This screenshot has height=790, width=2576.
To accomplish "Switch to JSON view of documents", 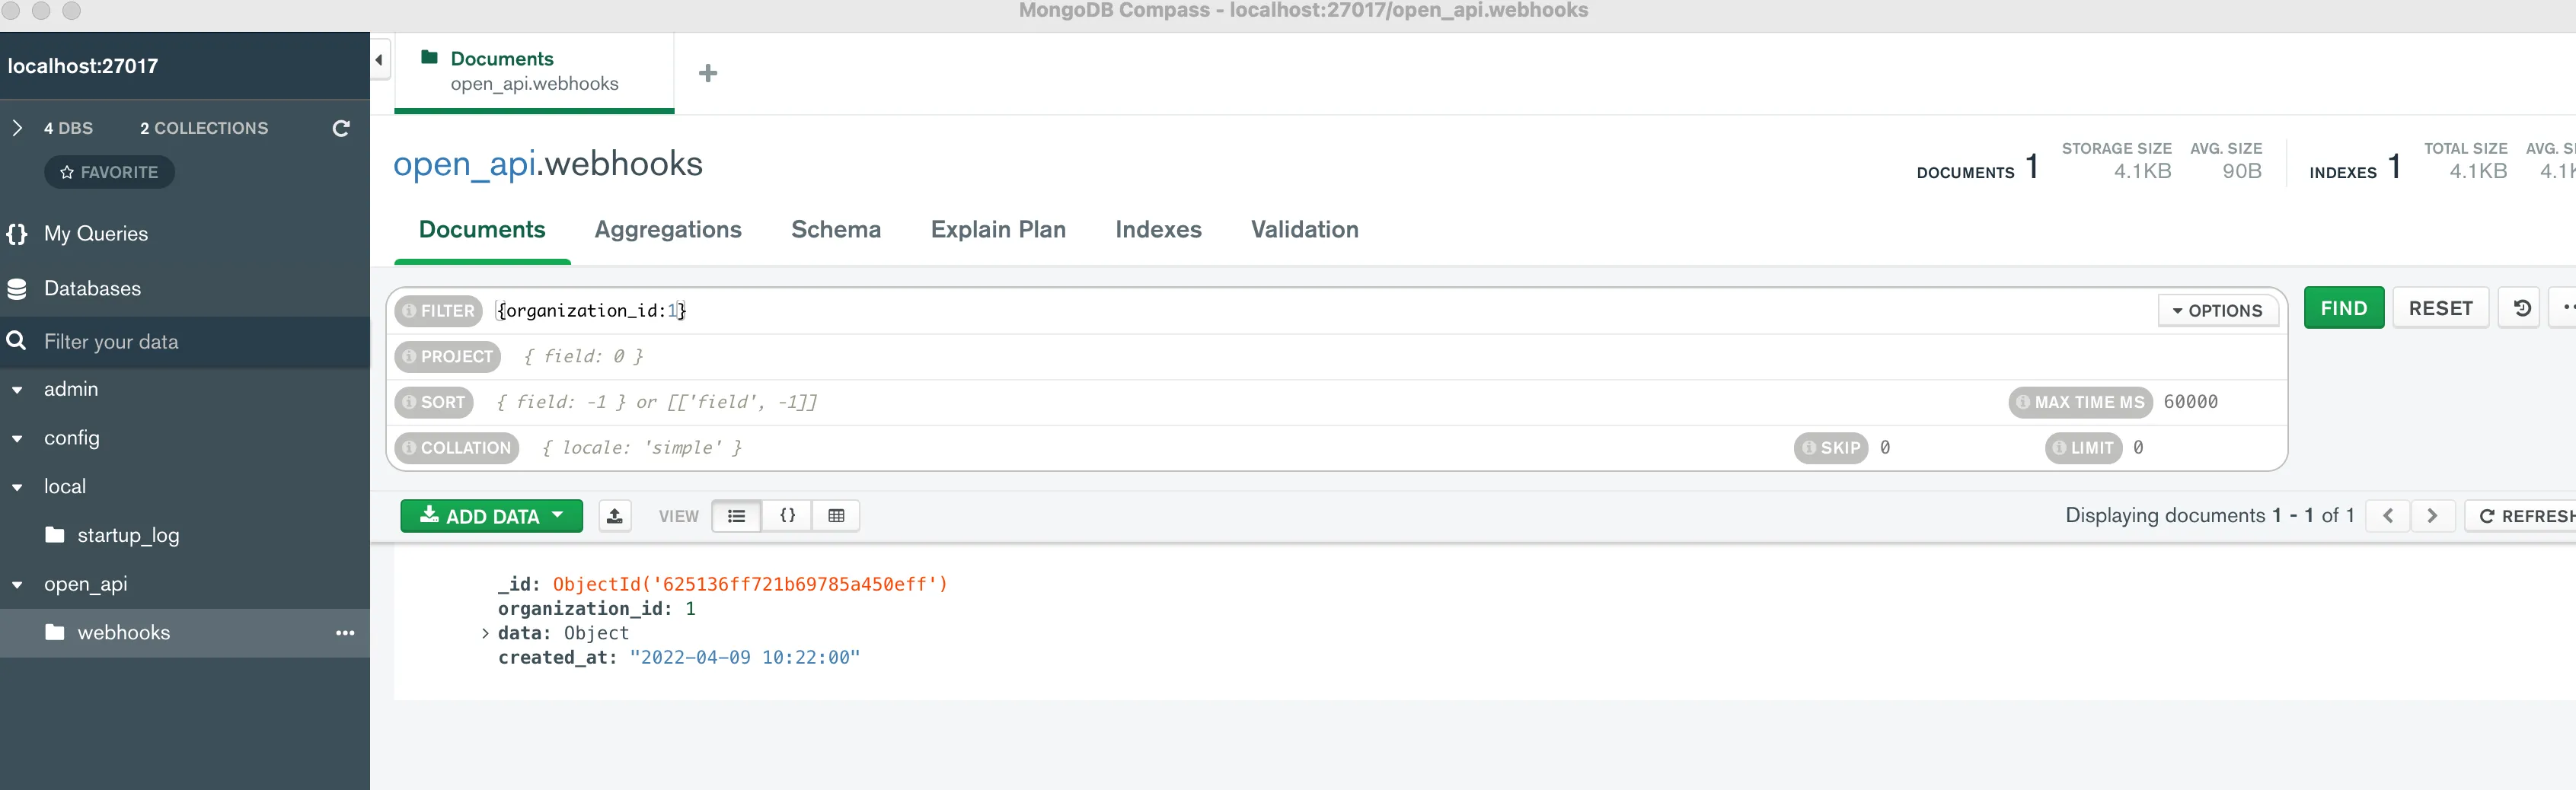I will point(787,516).
